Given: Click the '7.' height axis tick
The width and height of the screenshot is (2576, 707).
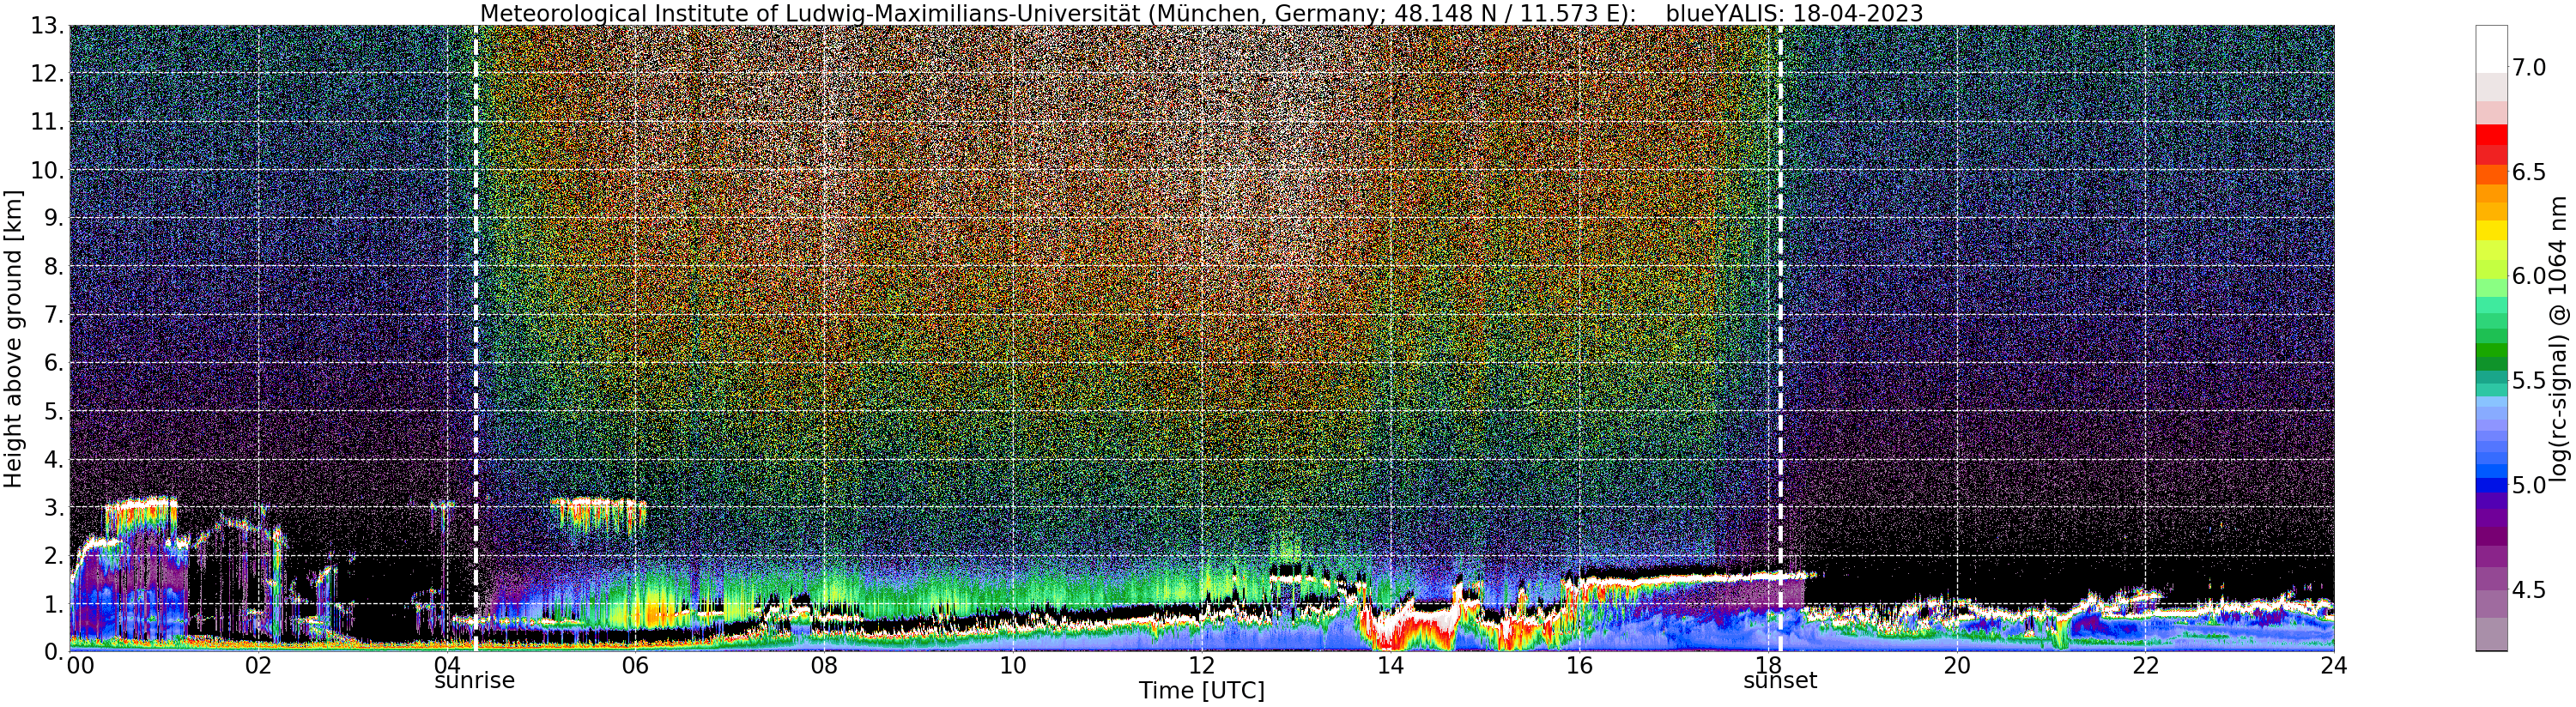Looking at the screenshot, I should pos(53,315).
